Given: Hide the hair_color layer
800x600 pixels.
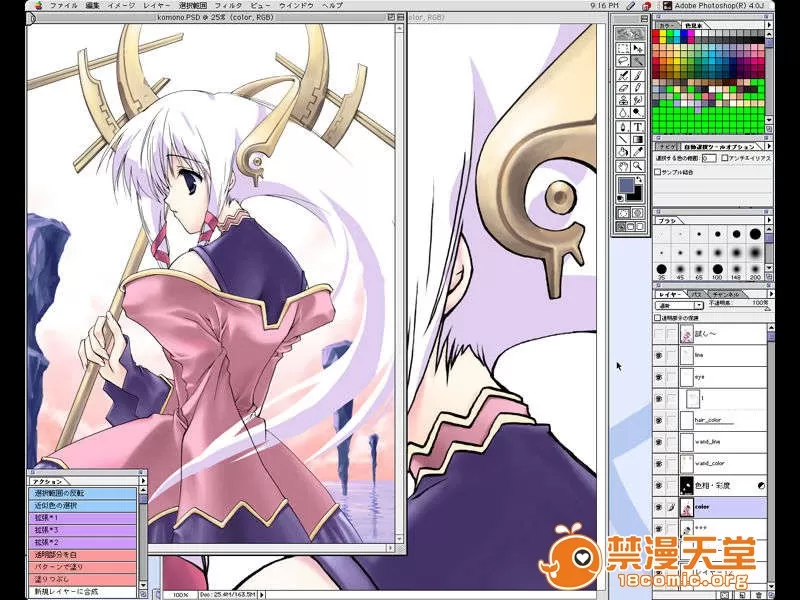Looking at the screenshot, I should coord(659,420).
